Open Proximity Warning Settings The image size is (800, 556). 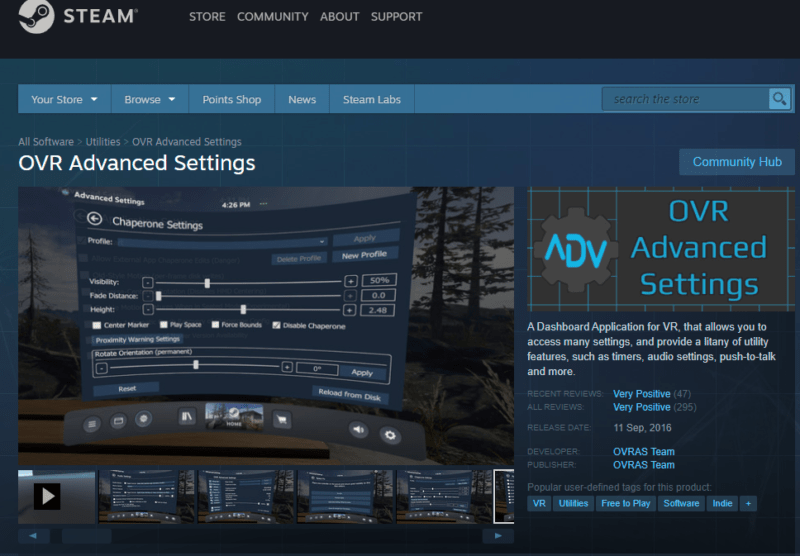tap(138, 340)
